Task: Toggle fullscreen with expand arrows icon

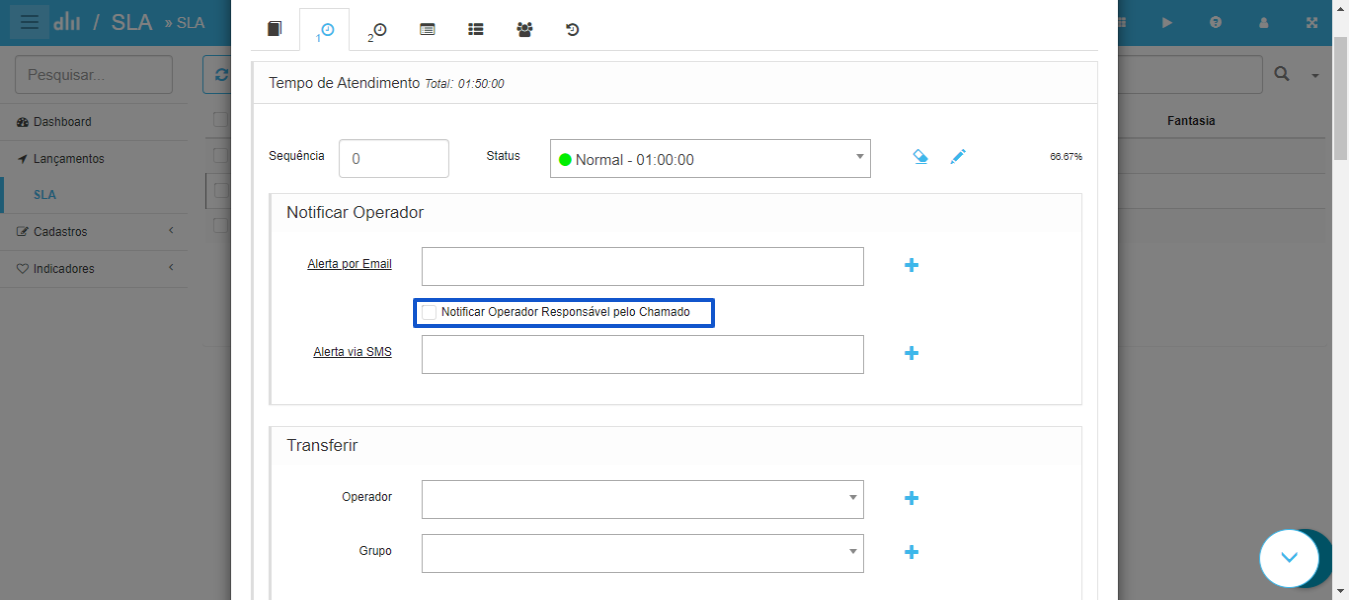Action: click(1312, 22)
